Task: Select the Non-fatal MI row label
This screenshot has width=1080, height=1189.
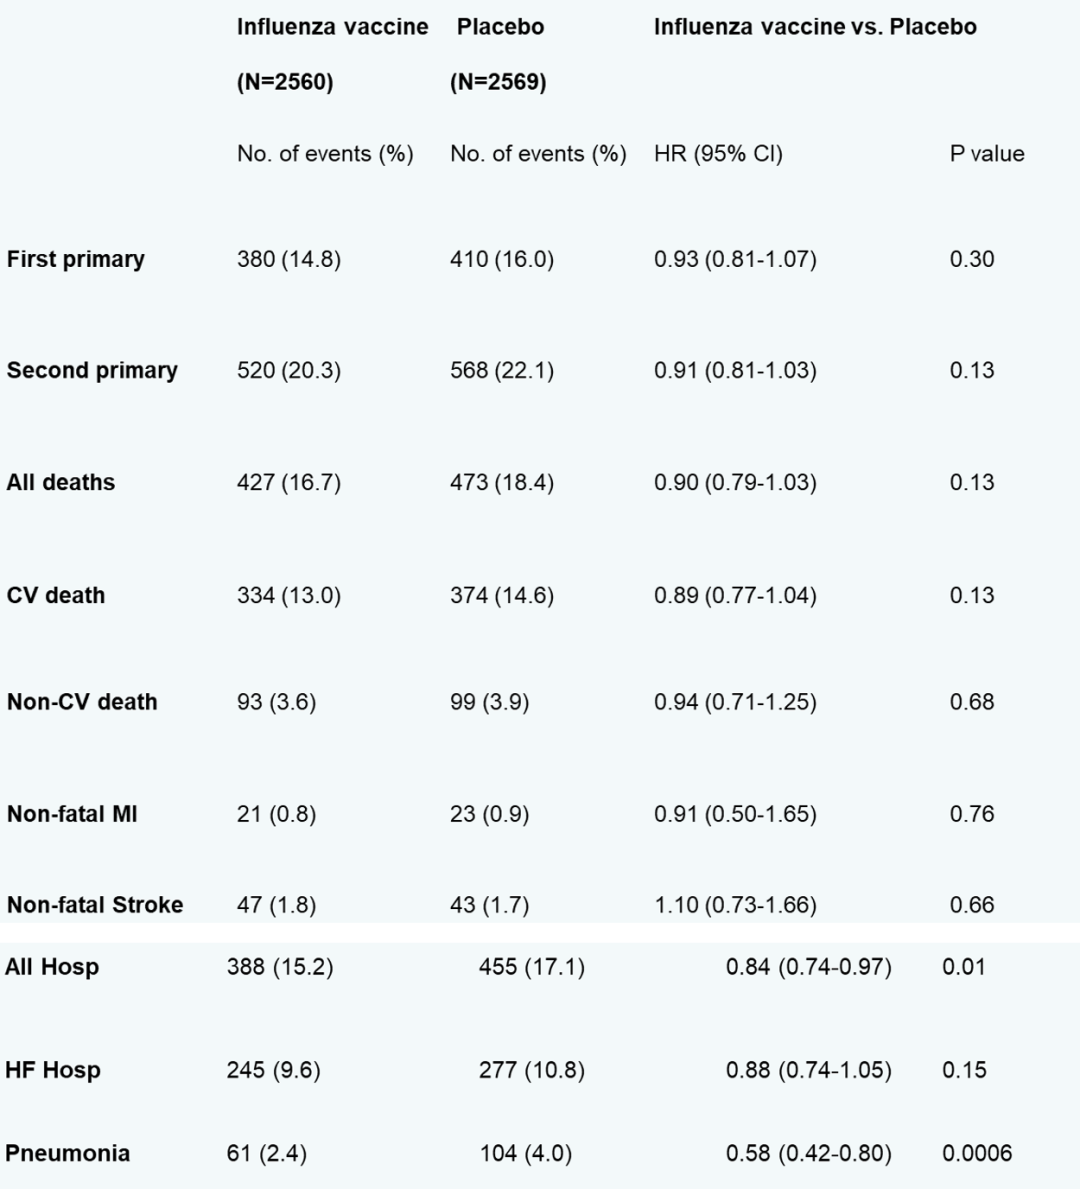Action: point(72,814)
